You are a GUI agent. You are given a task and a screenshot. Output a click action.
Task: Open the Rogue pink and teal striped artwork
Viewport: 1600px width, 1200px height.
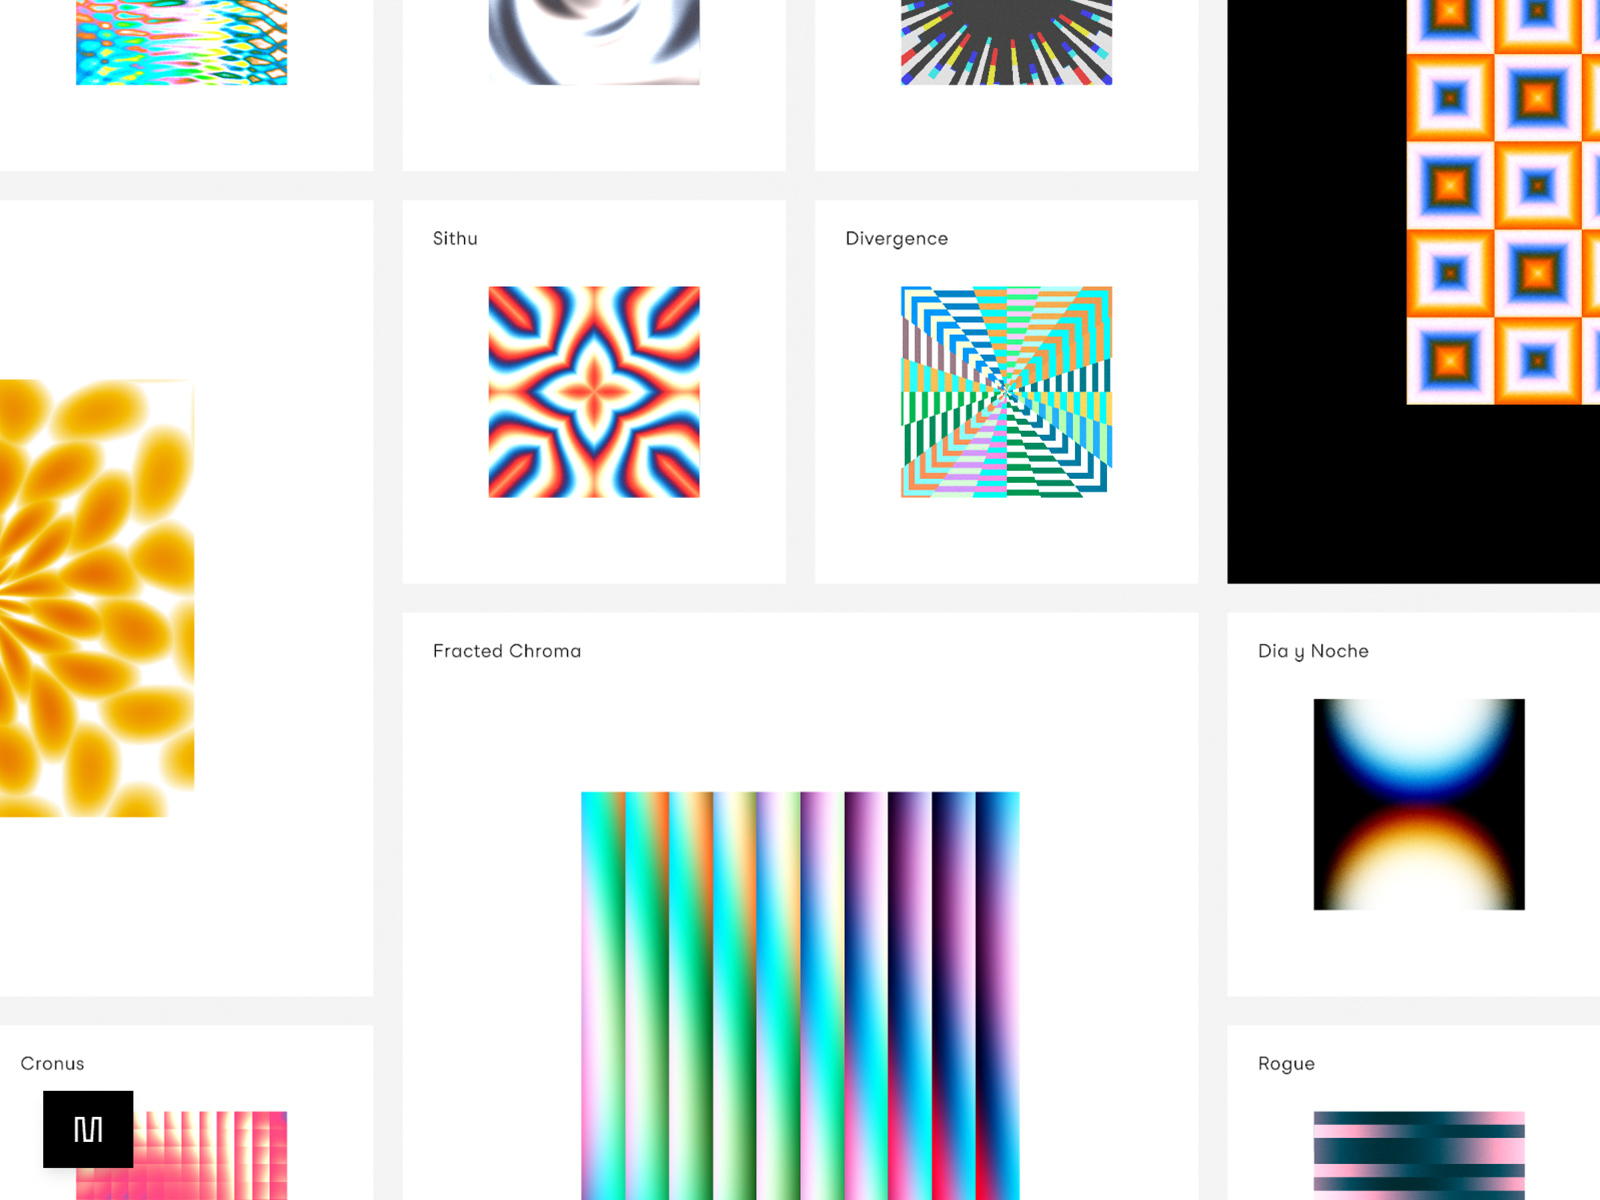(1418, 1155)
